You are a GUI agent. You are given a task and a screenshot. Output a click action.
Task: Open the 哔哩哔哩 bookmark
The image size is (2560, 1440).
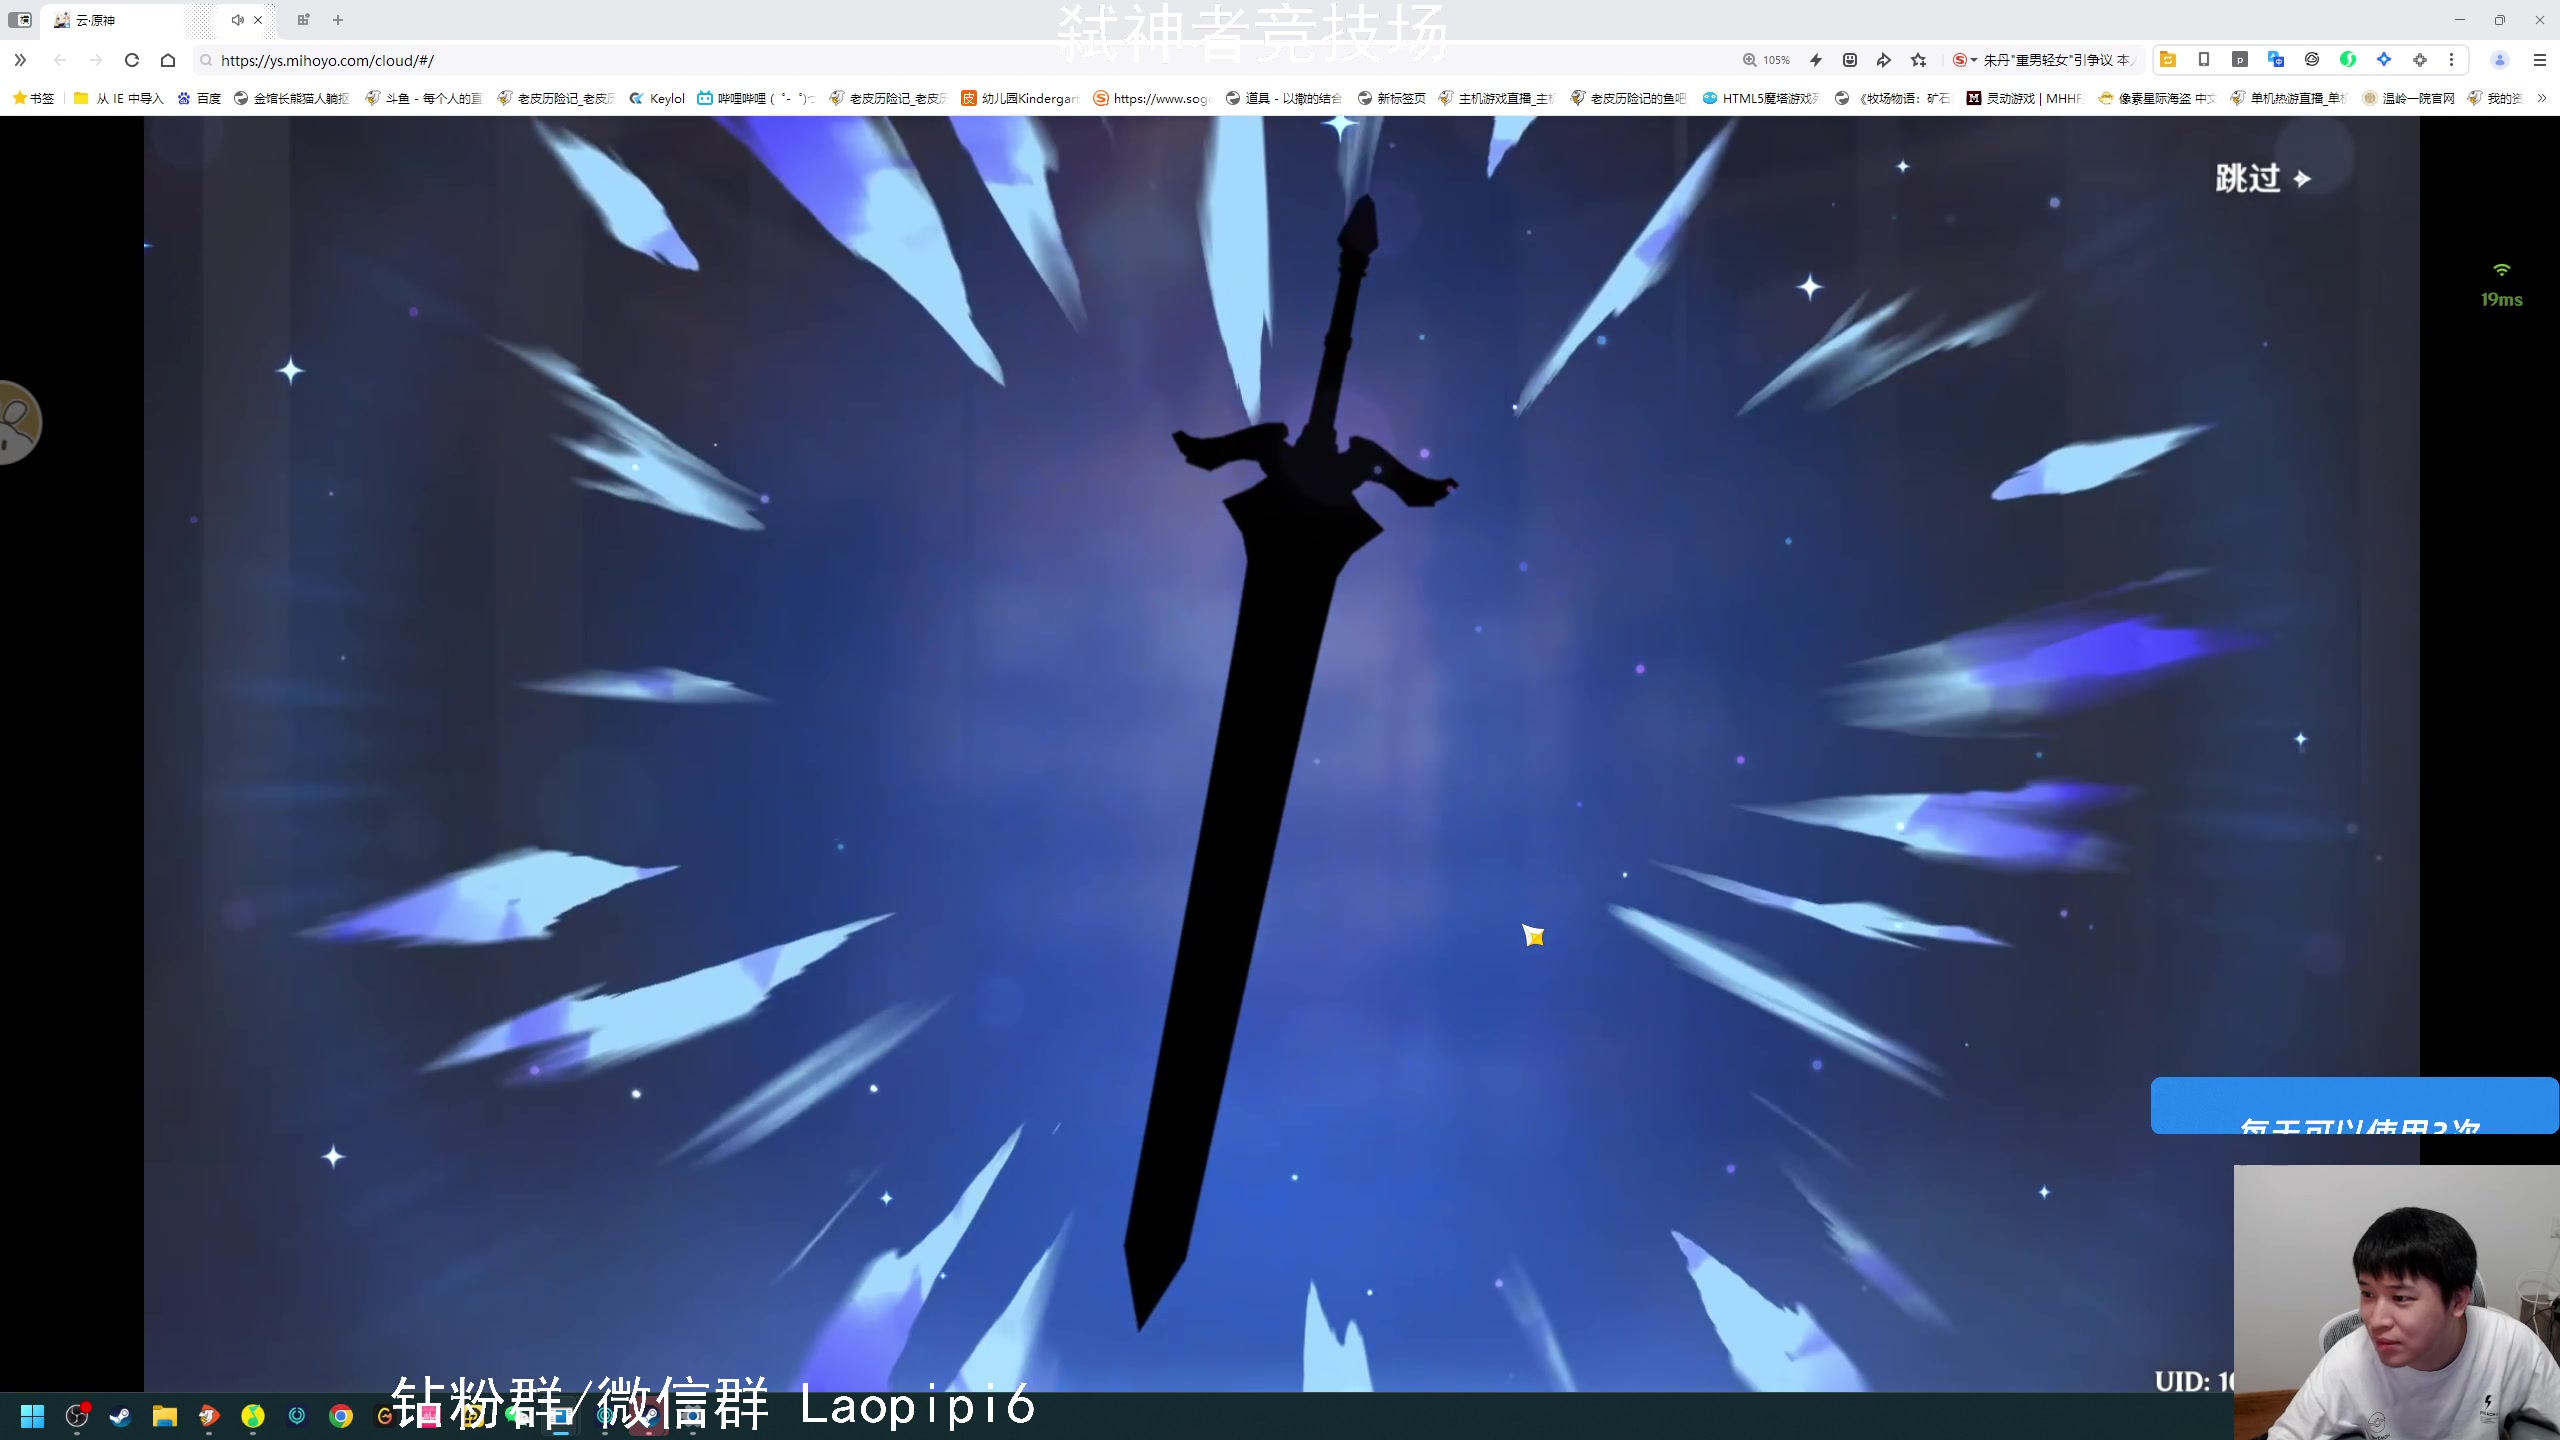(755, 98)
